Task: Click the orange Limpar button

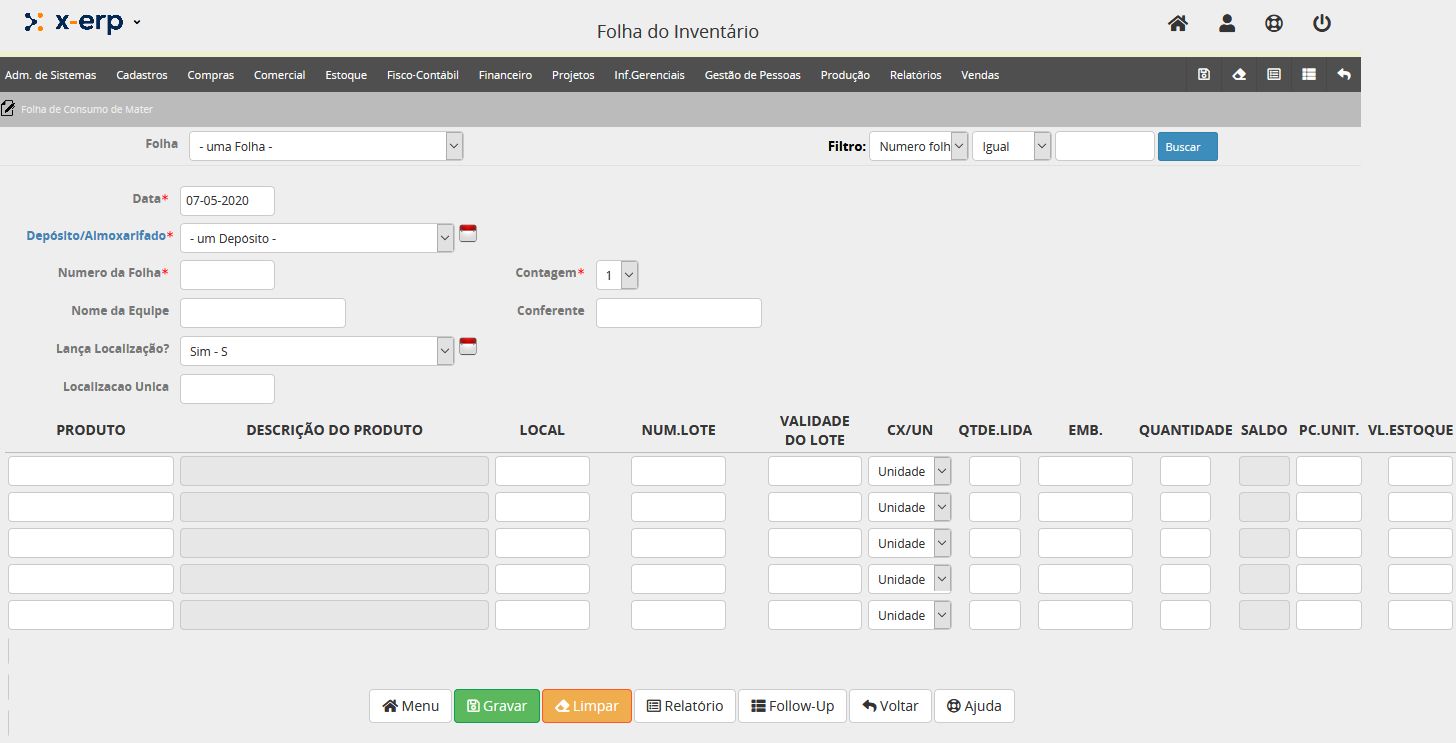Action: (x=587, y=706)
